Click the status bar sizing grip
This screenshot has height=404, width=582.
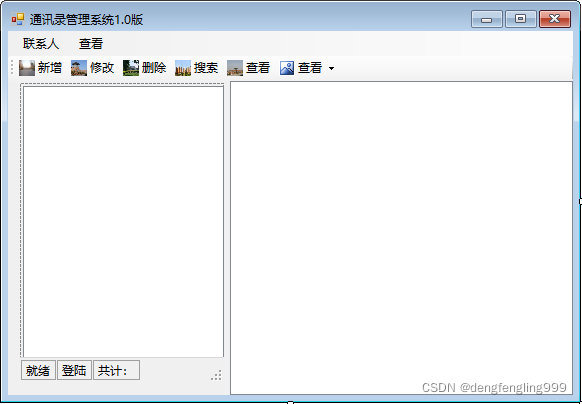[217, 375]
